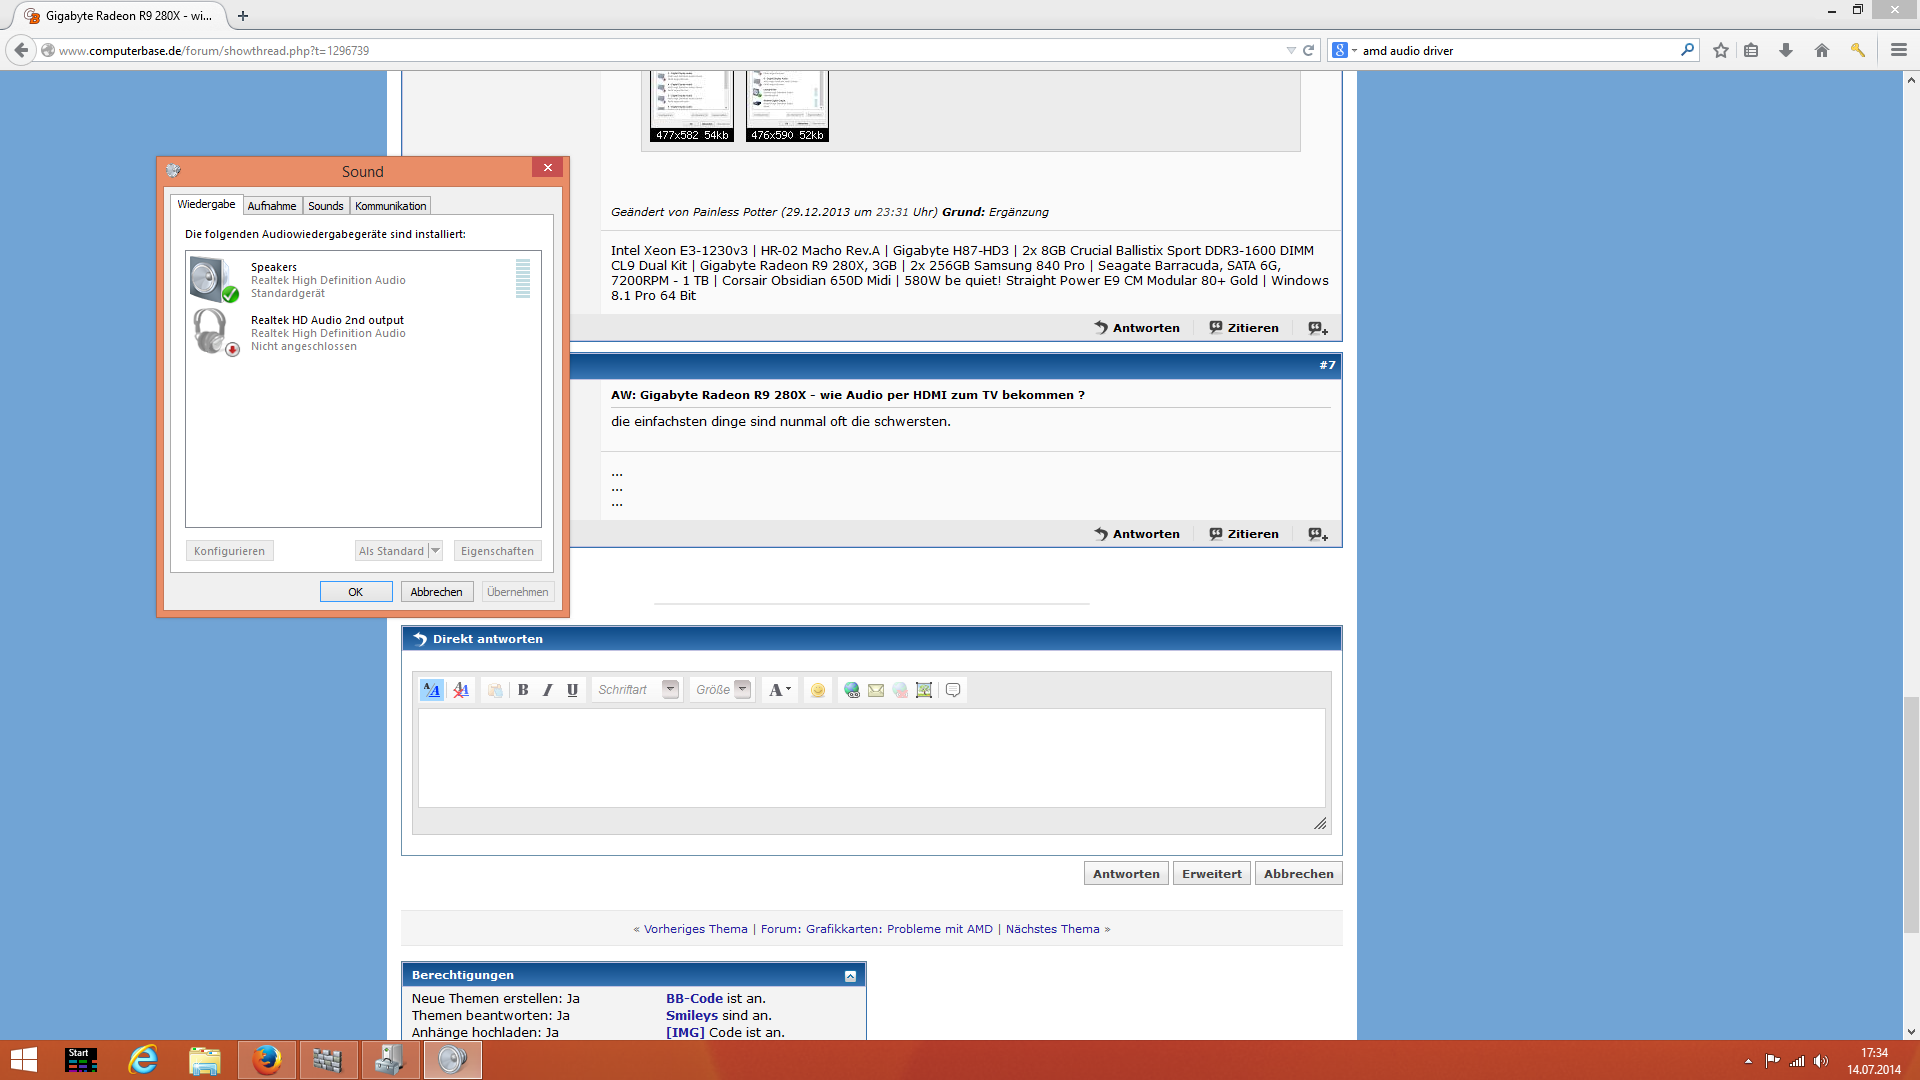Toggle editor source mode A/A button

pos(432,690)
